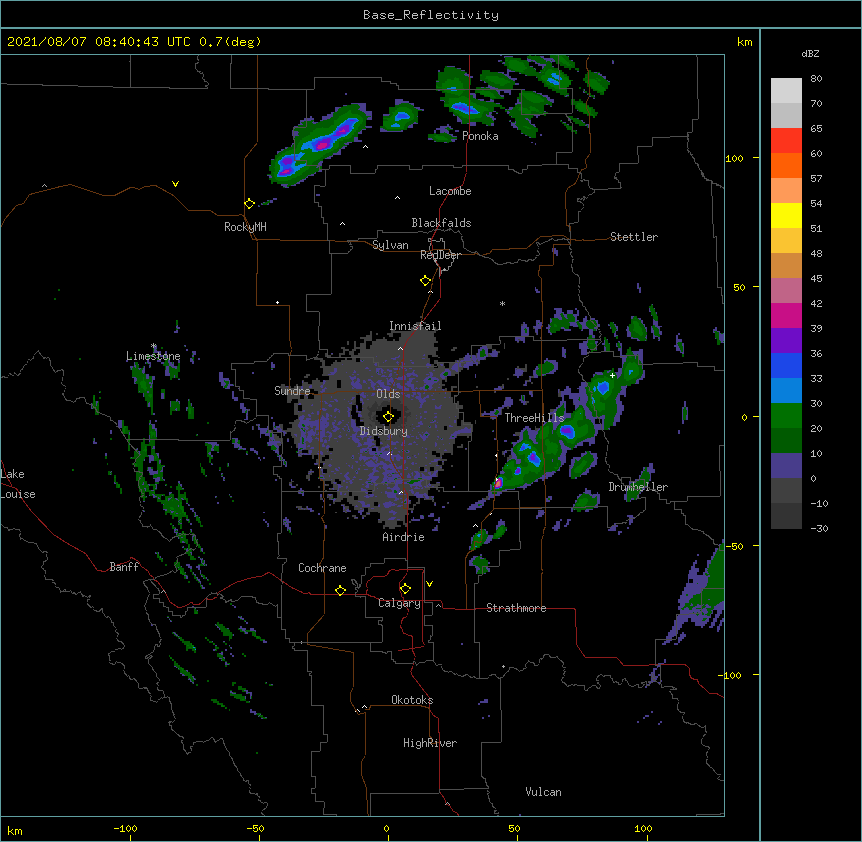Click the Strathmore label
This screenshot has width=862, height=842.
[x=516, y=608]
